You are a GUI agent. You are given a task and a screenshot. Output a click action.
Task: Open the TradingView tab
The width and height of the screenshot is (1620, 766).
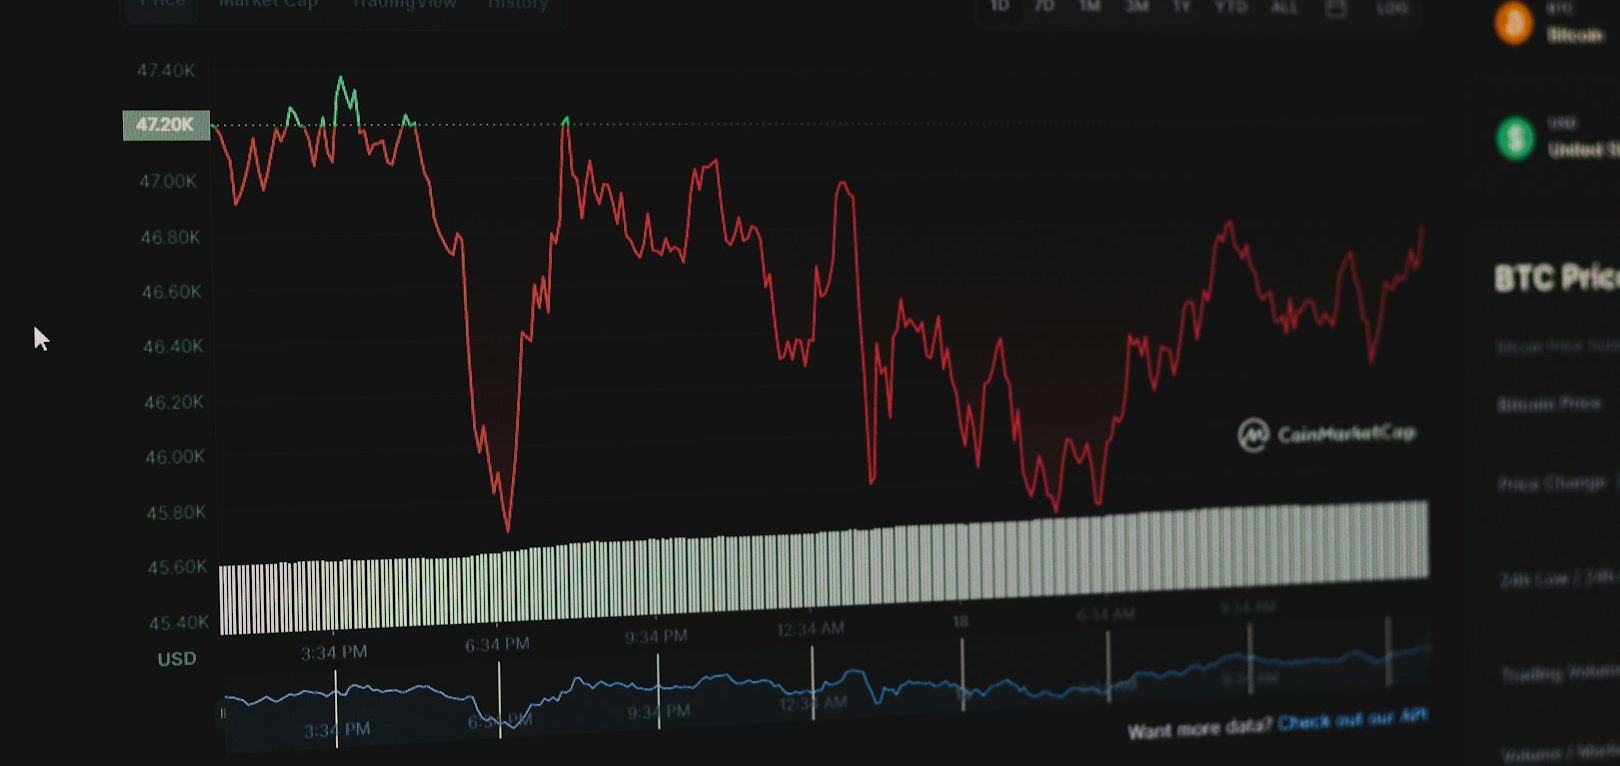(404, 4)
